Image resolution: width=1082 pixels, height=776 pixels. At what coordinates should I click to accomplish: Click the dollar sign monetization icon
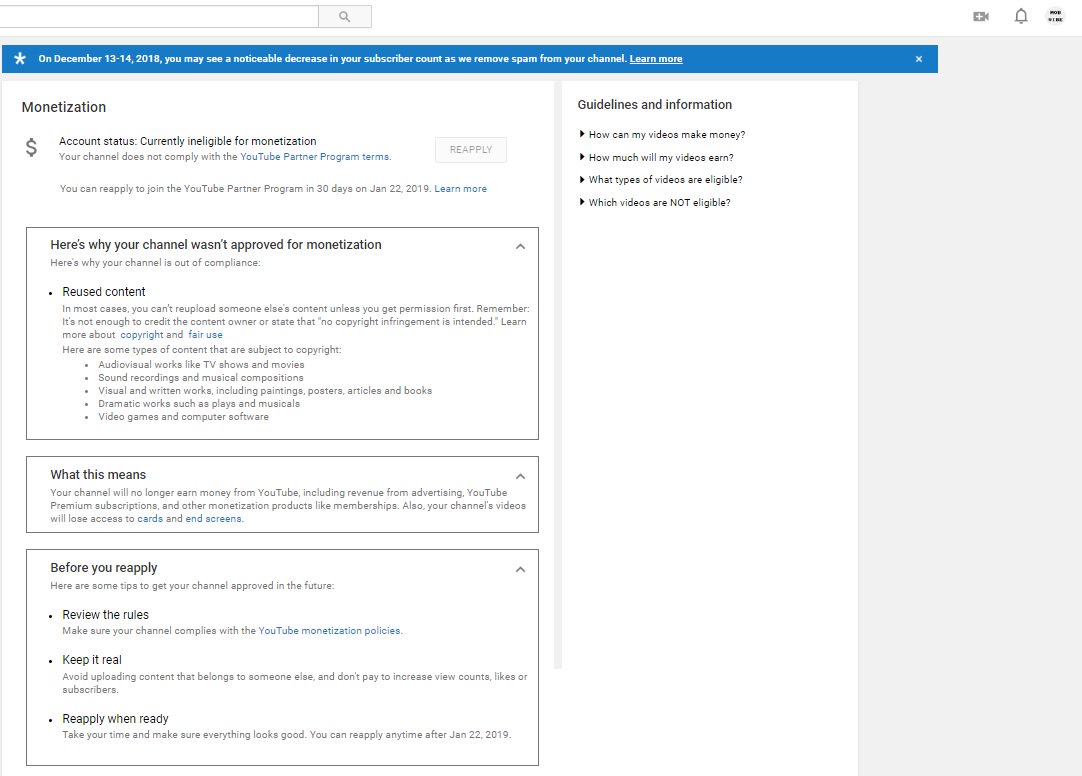(x=31, y=147)
